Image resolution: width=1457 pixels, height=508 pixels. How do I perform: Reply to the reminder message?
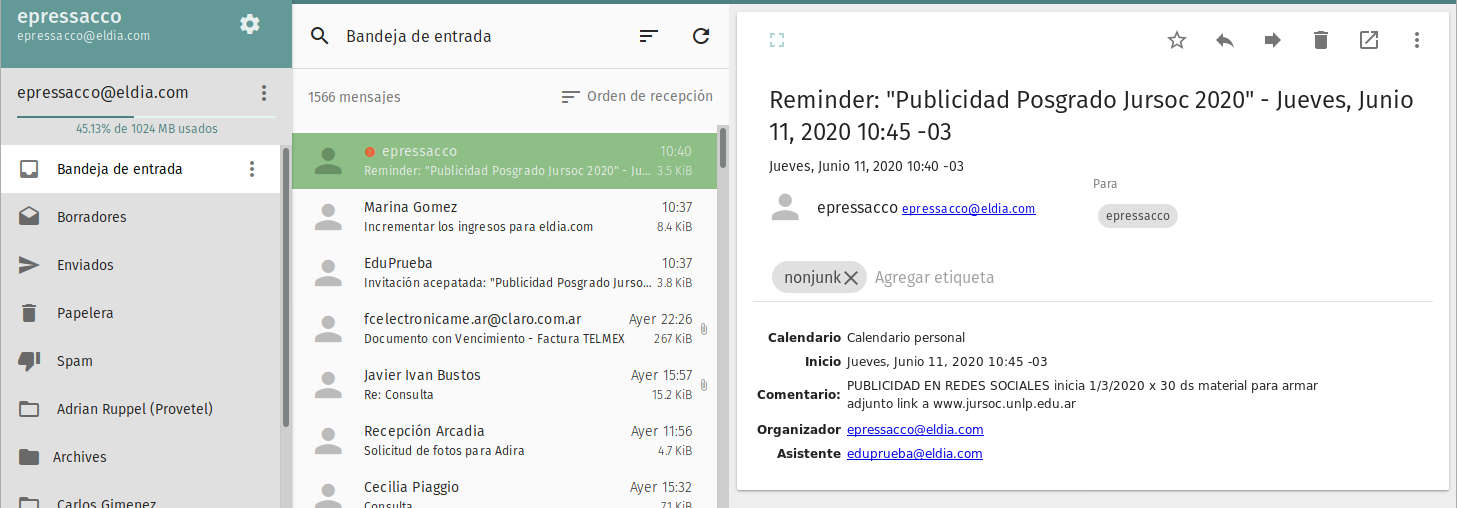coord(1225,40)
